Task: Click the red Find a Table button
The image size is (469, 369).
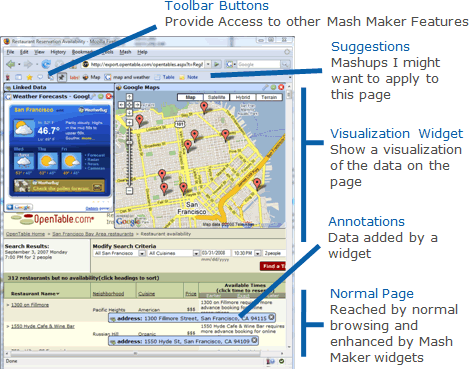Action: coord(273,266)
